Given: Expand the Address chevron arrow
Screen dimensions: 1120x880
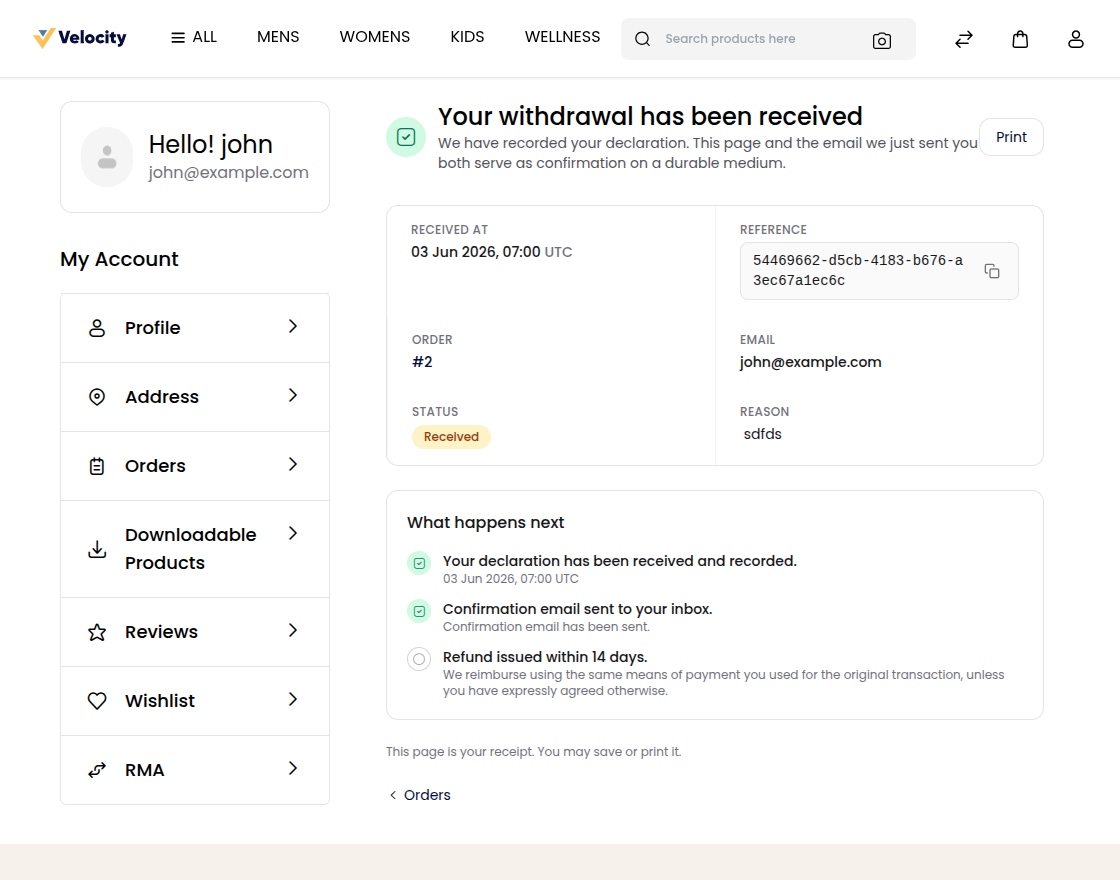Looking at the screenshot, I should (x=292, y=396).
